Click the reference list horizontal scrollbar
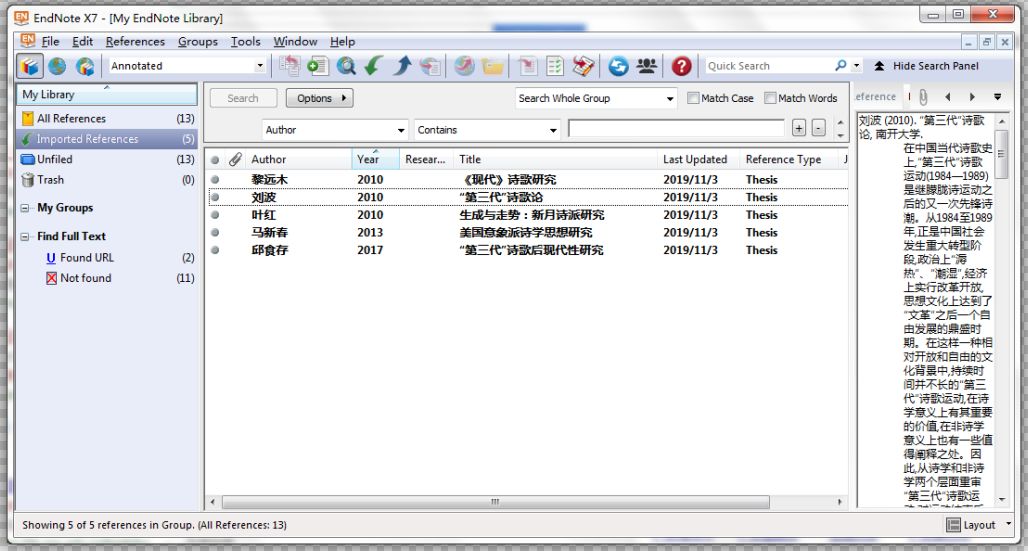 495,502
